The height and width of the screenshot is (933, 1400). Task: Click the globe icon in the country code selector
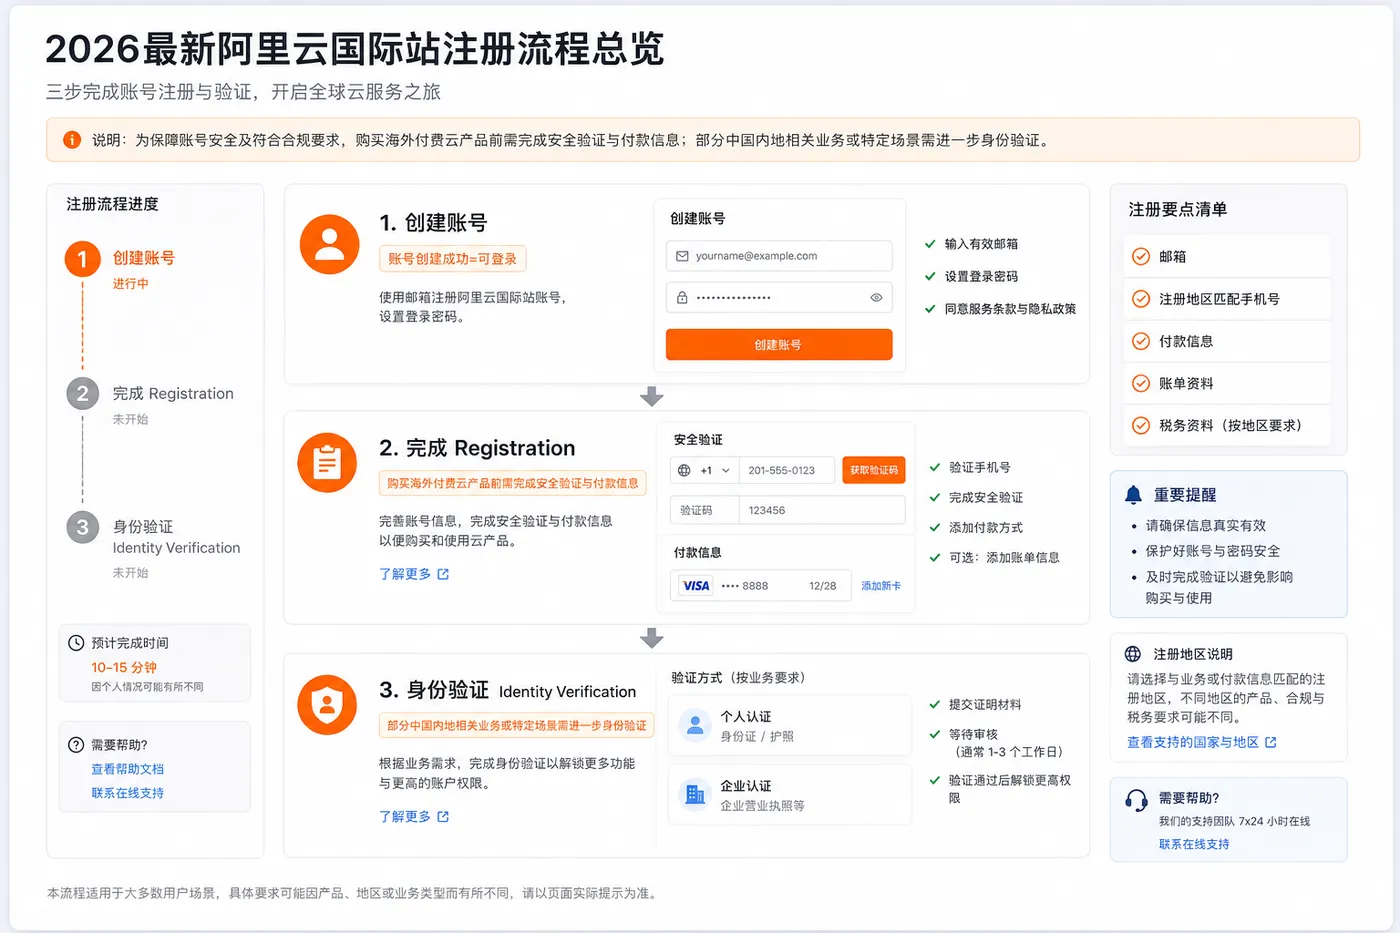click(x=684, y=470)
